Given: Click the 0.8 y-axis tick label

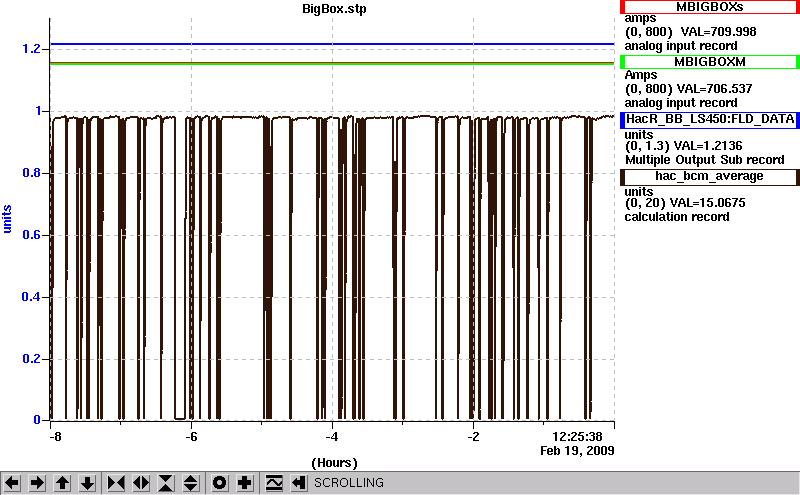Looking at the screenshot, I should coord(31,173).
